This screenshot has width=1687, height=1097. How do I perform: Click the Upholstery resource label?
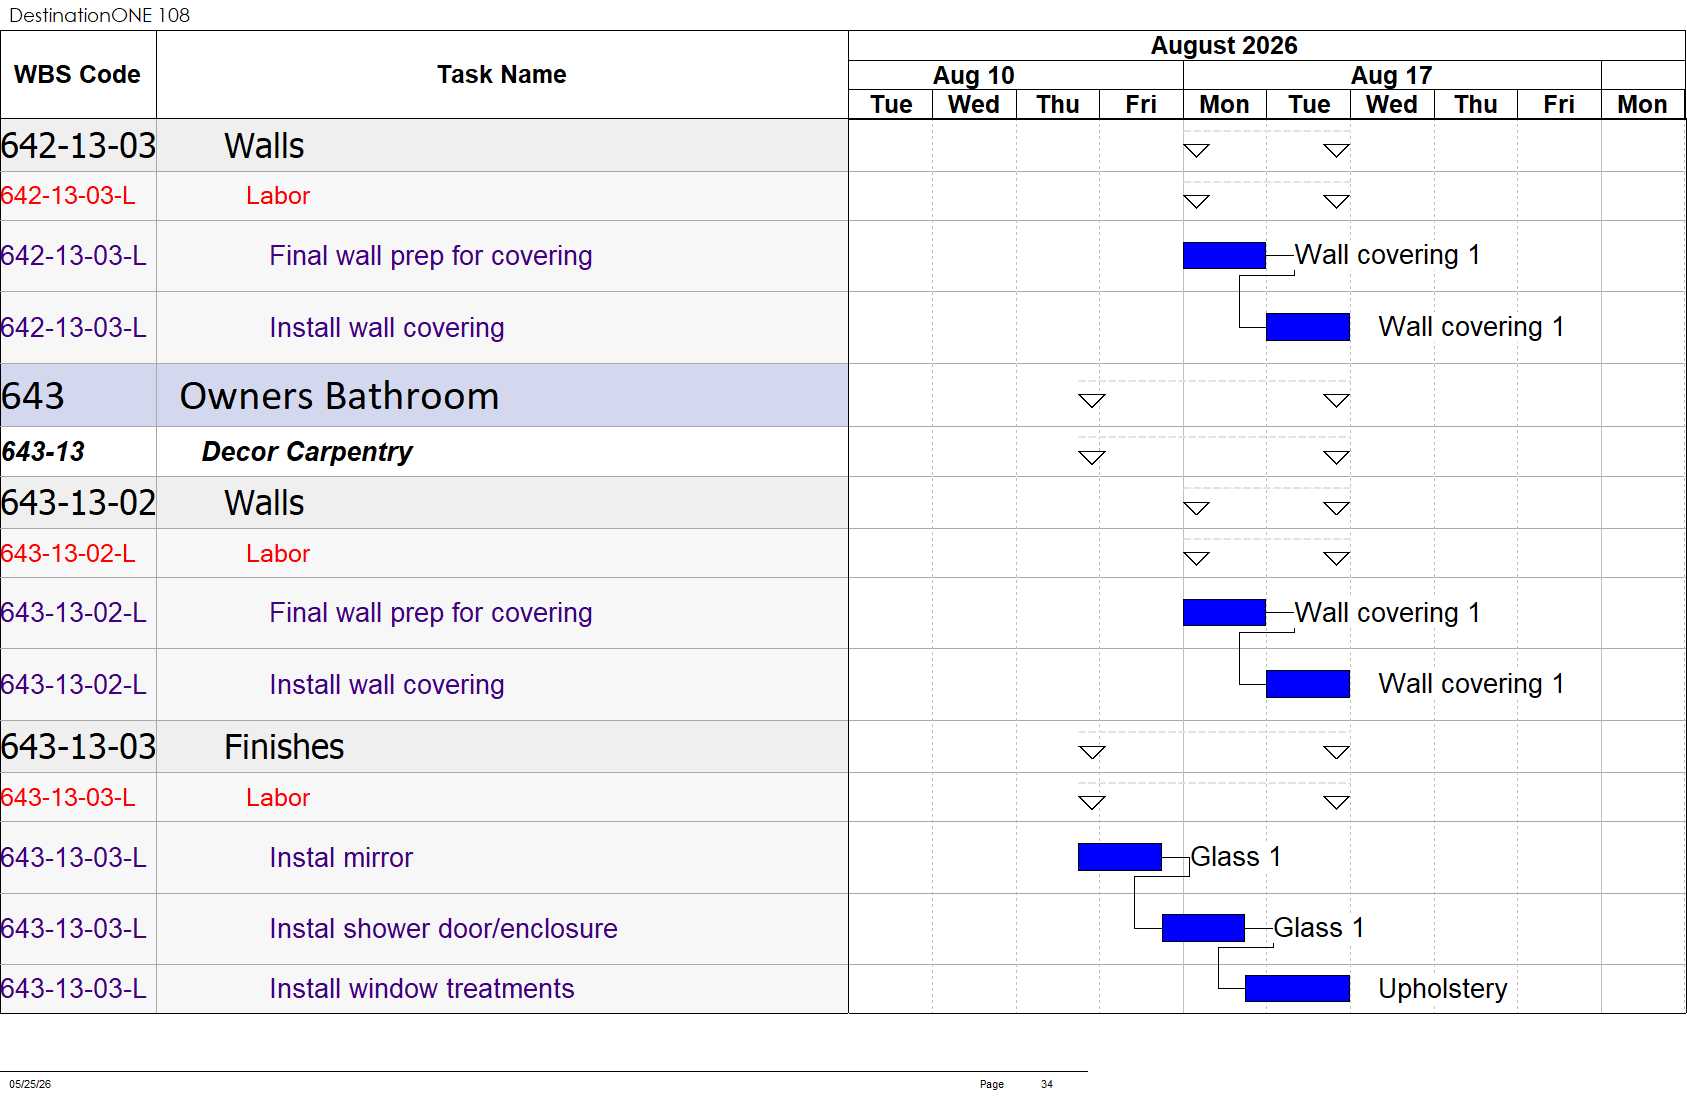click(1443, 989)
